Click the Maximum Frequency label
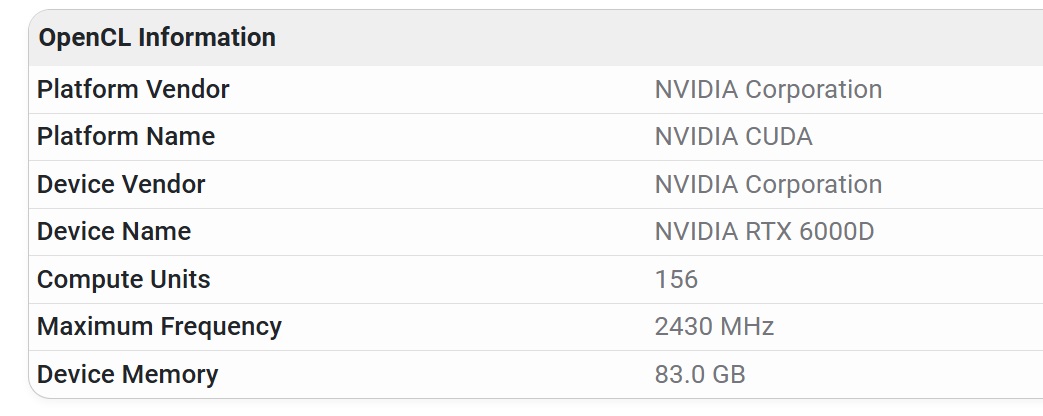The image size is (1043, 416). [x=159, y=327]
